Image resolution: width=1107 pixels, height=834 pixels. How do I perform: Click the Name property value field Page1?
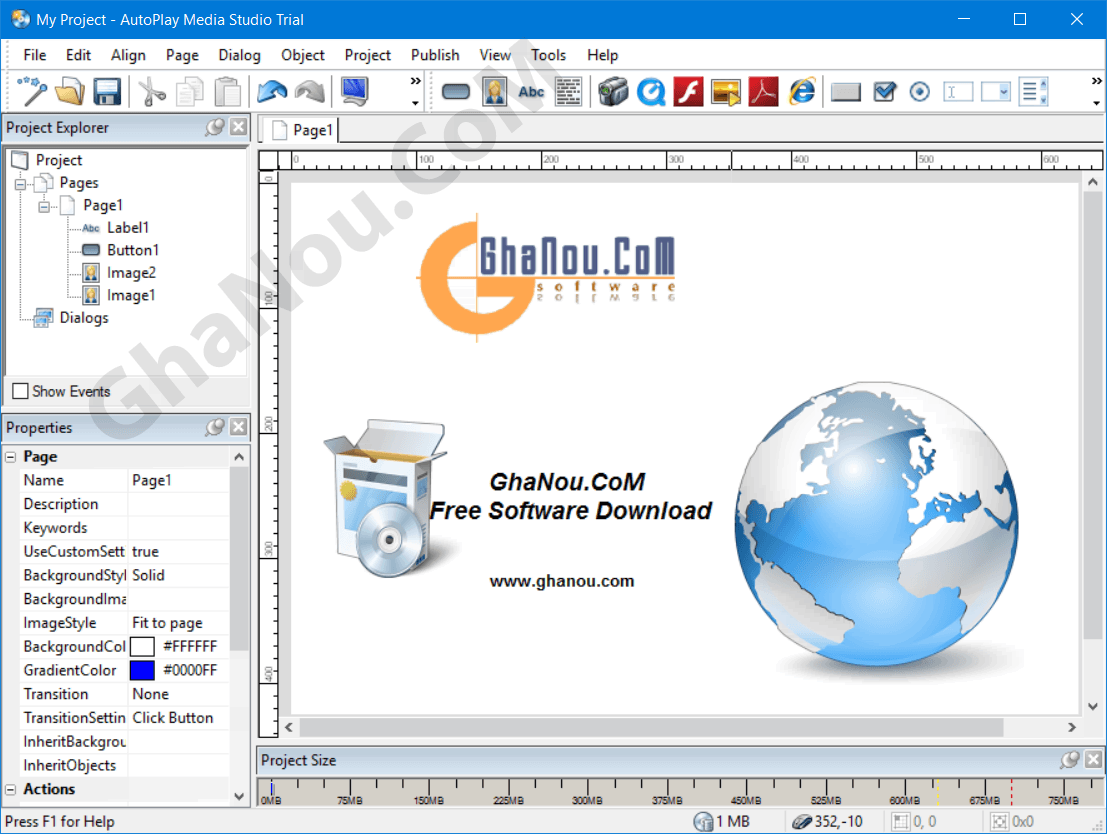point(179,480)
